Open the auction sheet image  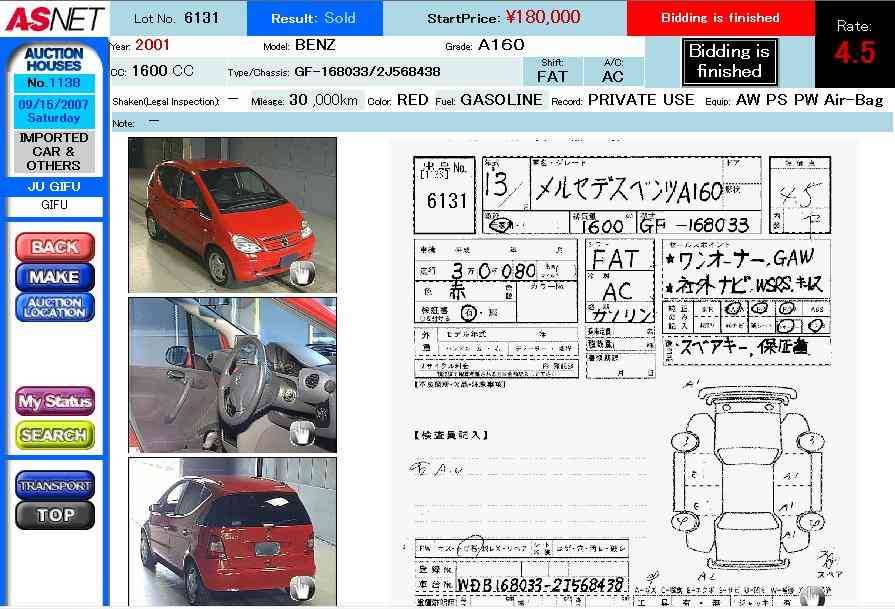623,374
